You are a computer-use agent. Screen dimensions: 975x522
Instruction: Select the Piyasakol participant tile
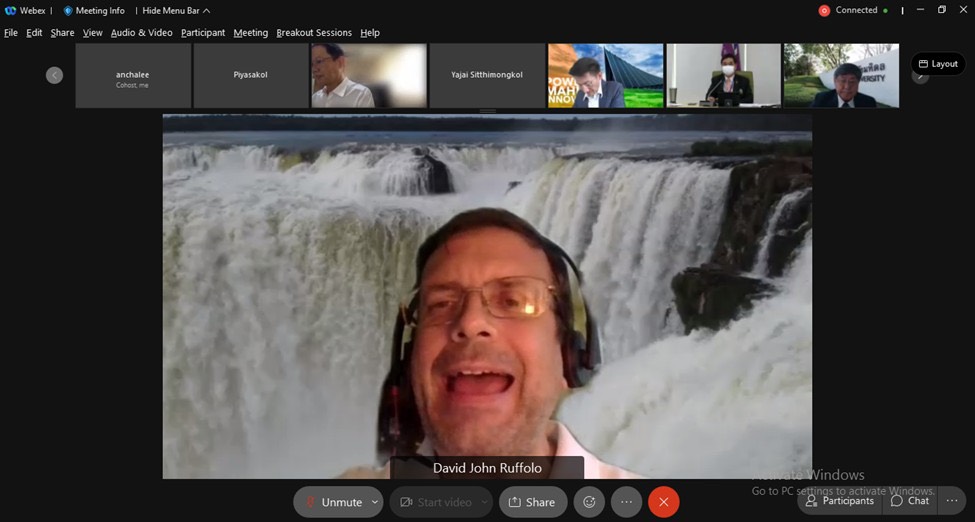[x=250, y=75]
